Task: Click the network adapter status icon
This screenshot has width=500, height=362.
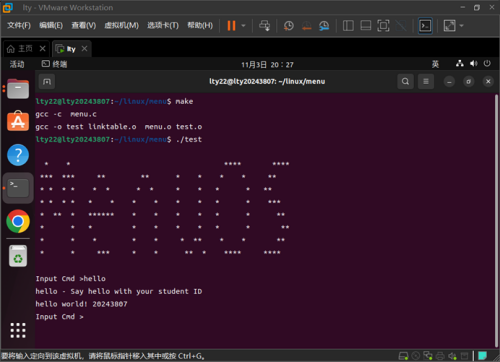Action: 428,356
